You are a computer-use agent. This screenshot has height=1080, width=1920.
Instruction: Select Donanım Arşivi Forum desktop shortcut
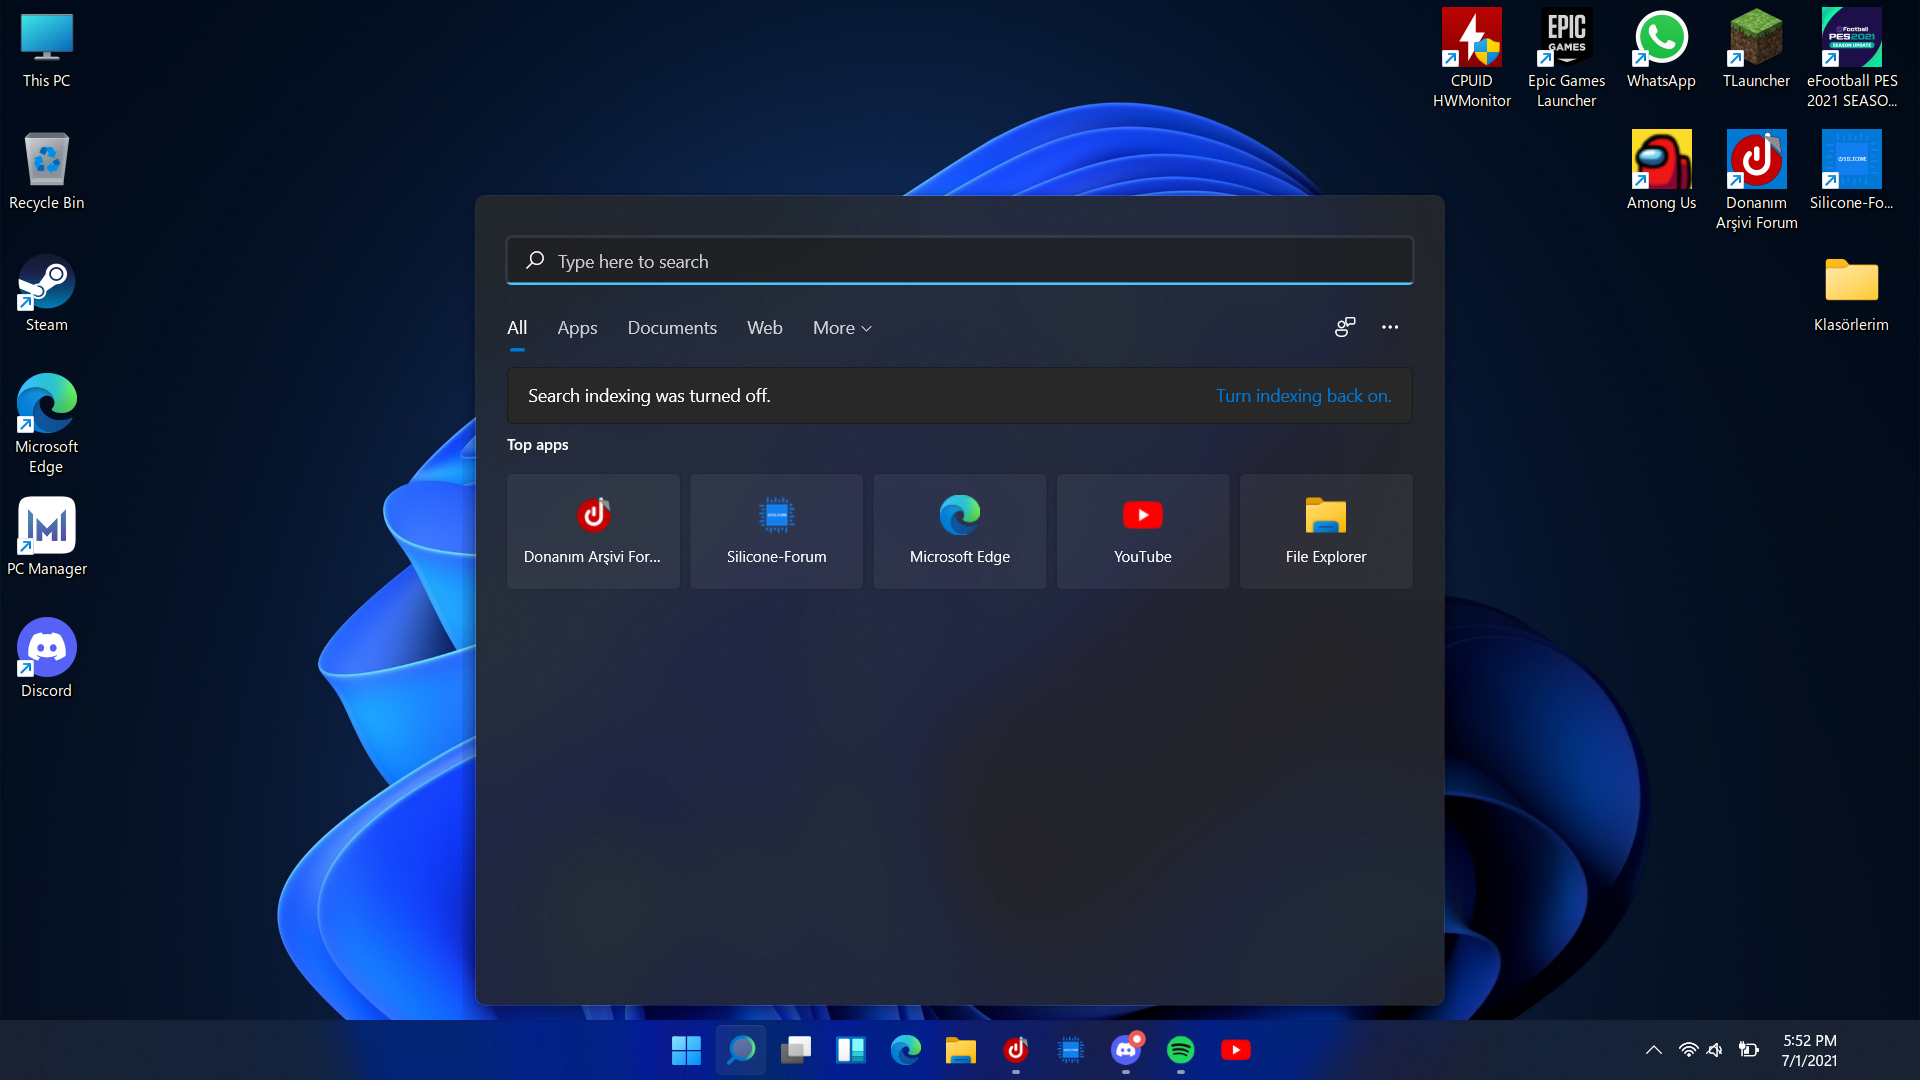[1756, 180]
